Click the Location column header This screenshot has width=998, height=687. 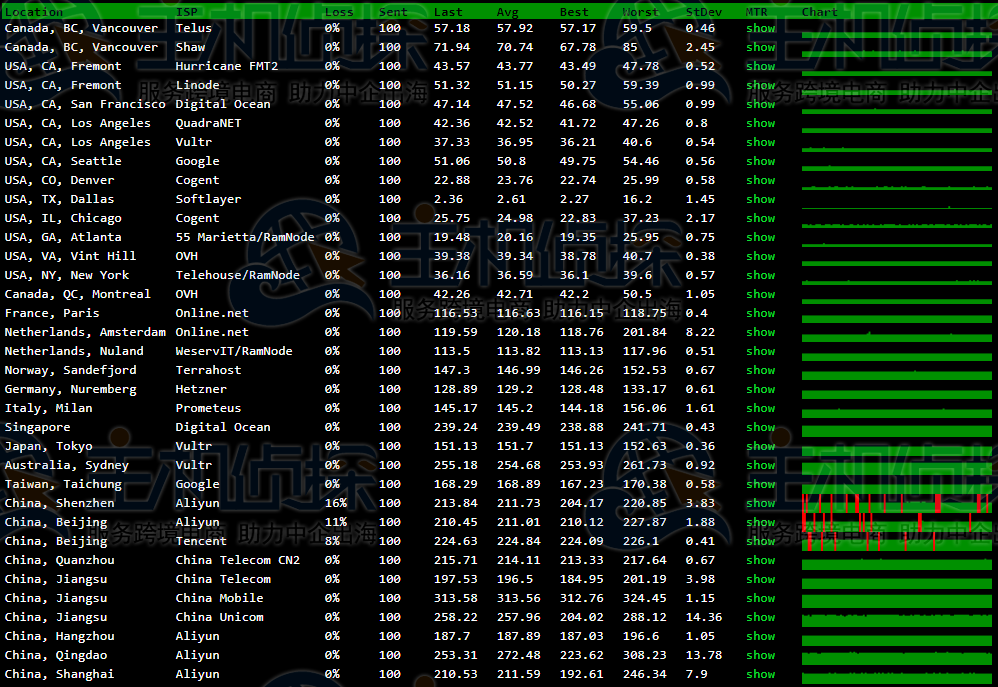(x=34, y=12)
